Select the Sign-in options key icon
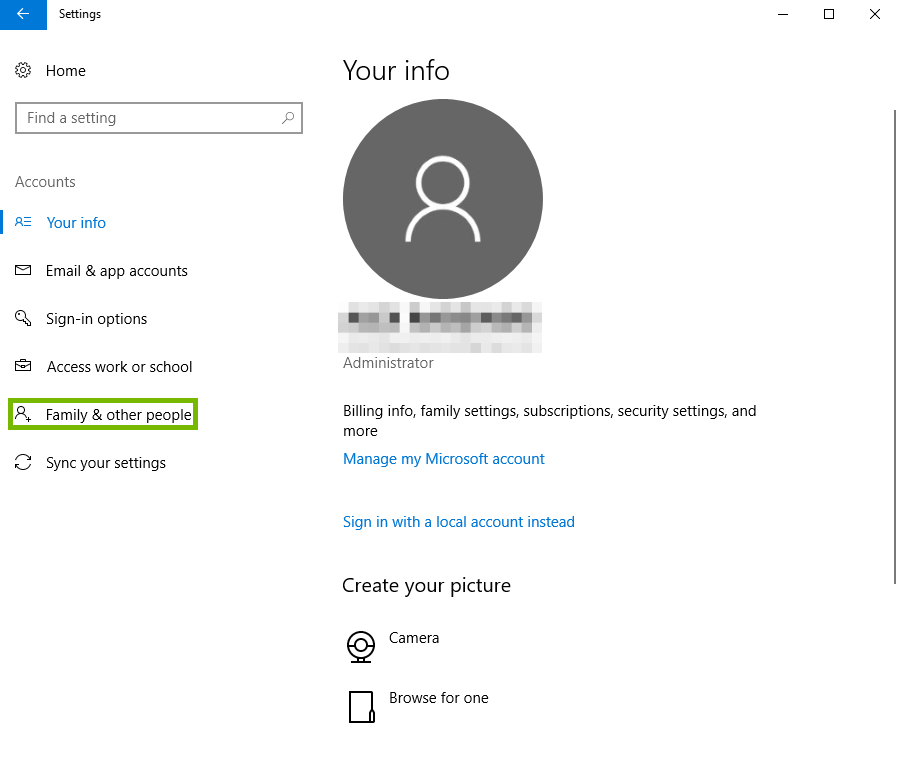The height and width of the screenshot is (759, 897). pos(23,318)
